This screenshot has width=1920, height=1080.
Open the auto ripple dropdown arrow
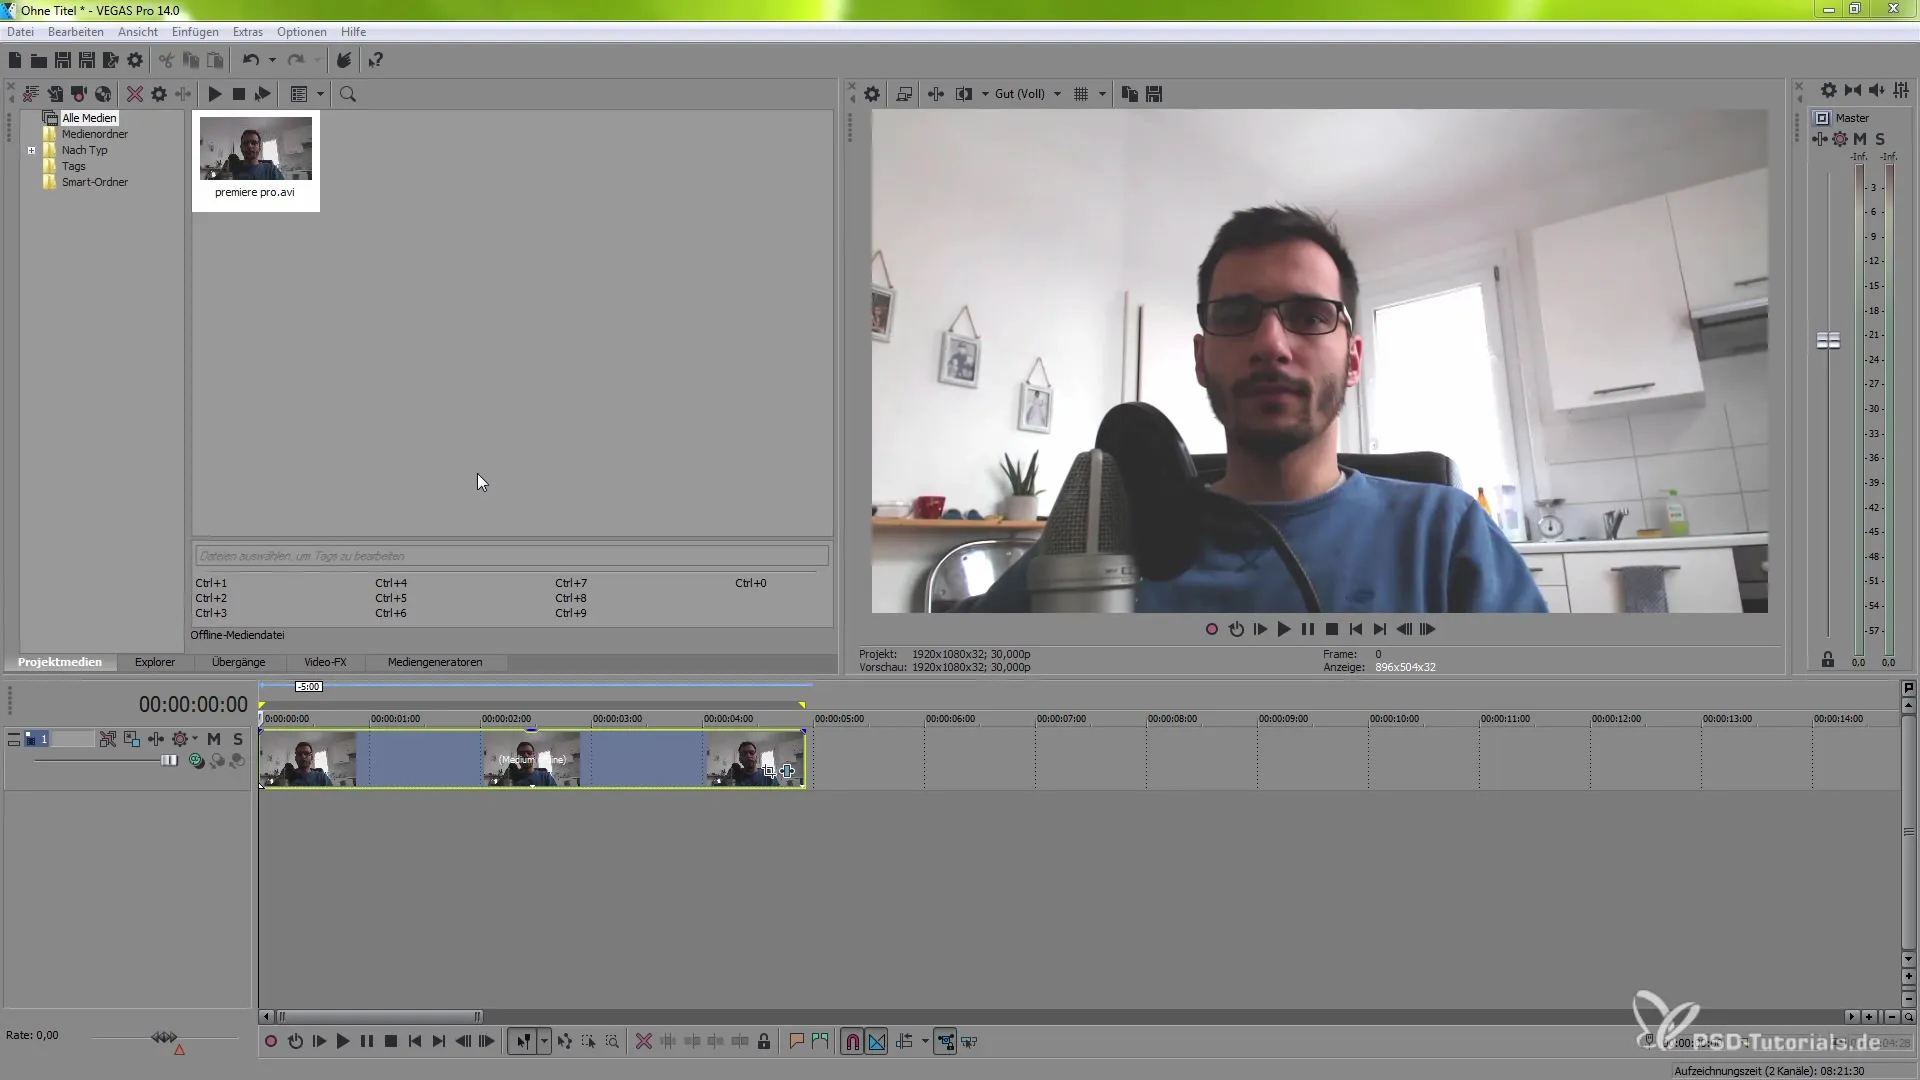click(925, 1042)
